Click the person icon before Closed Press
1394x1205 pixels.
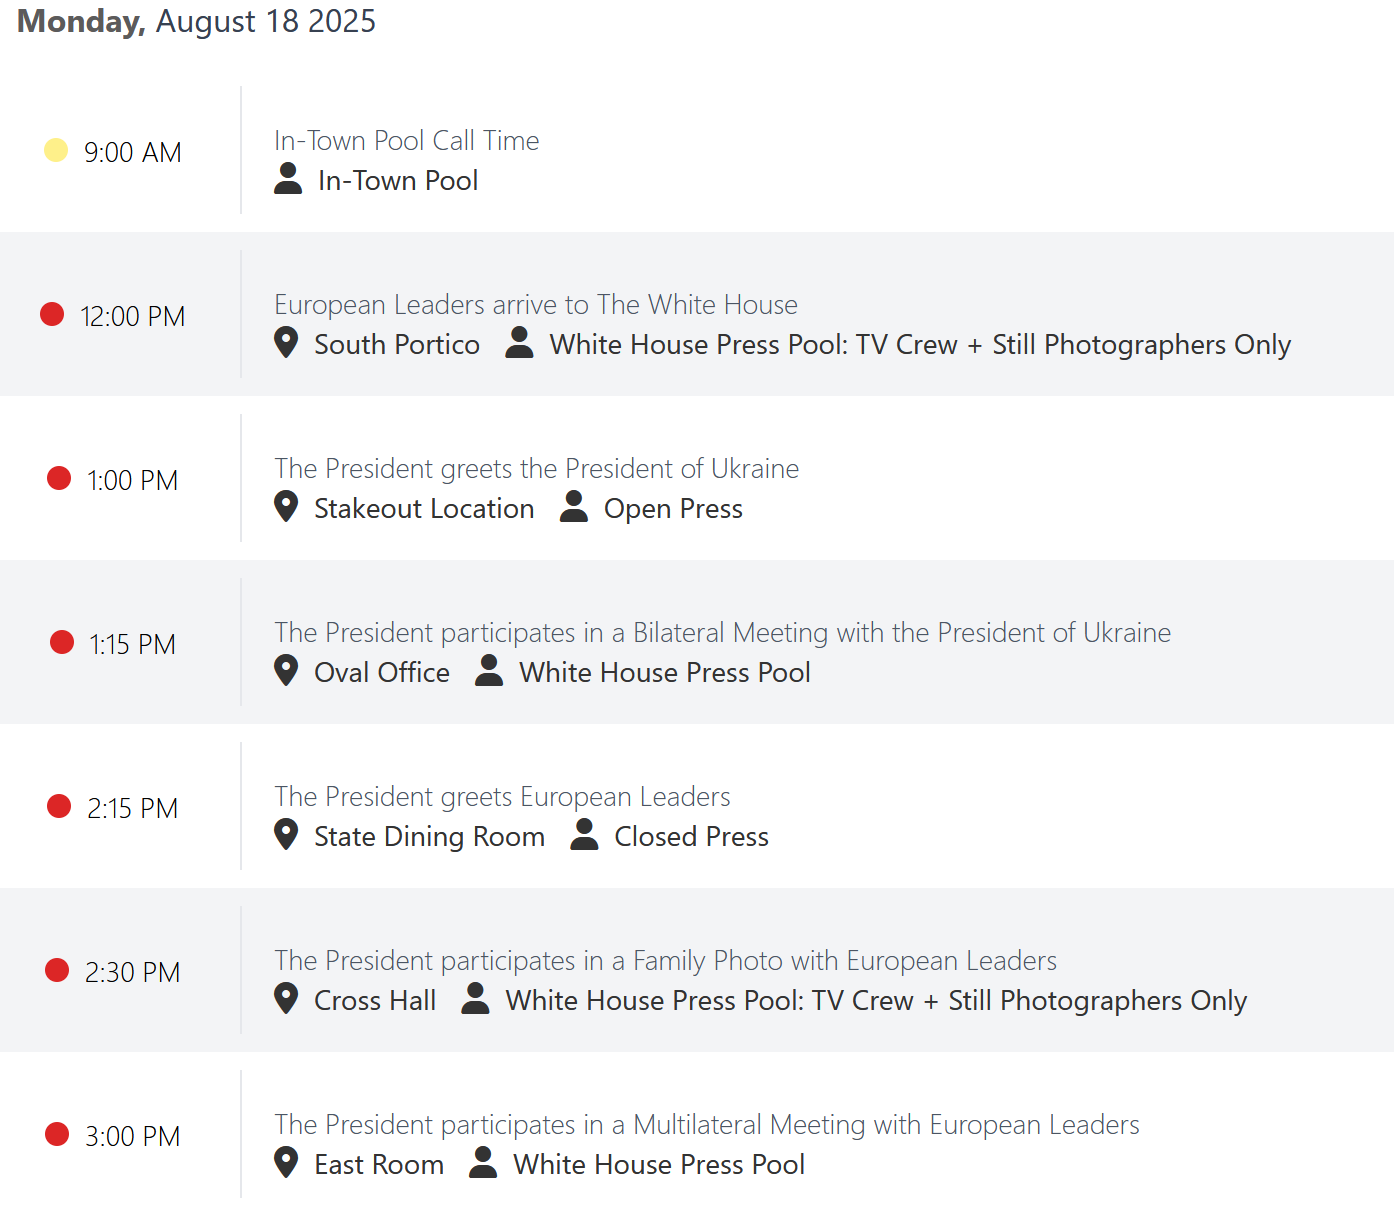(584, 835)
